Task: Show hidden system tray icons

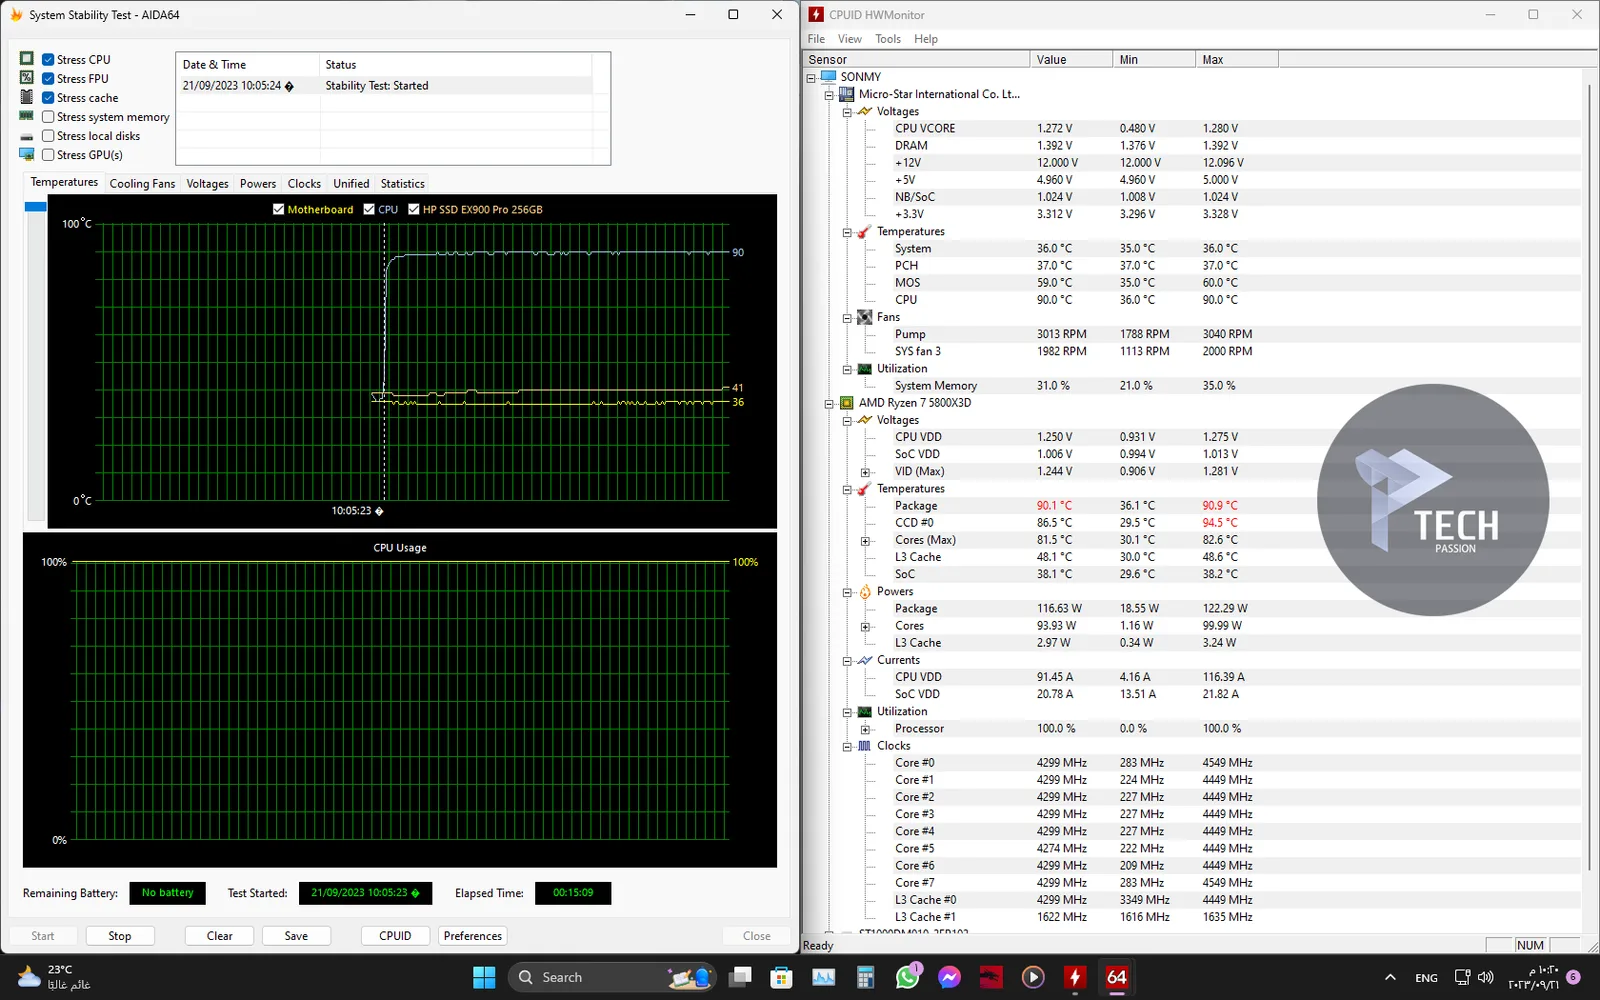Action: [1390, 977]
